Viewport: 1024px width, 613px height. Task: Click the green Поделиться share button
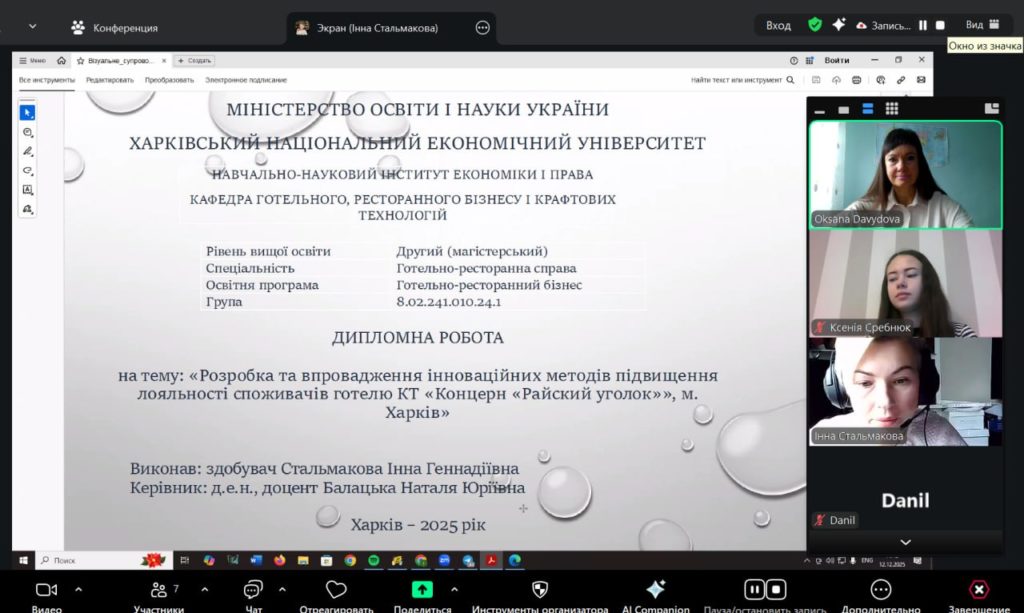423,589
